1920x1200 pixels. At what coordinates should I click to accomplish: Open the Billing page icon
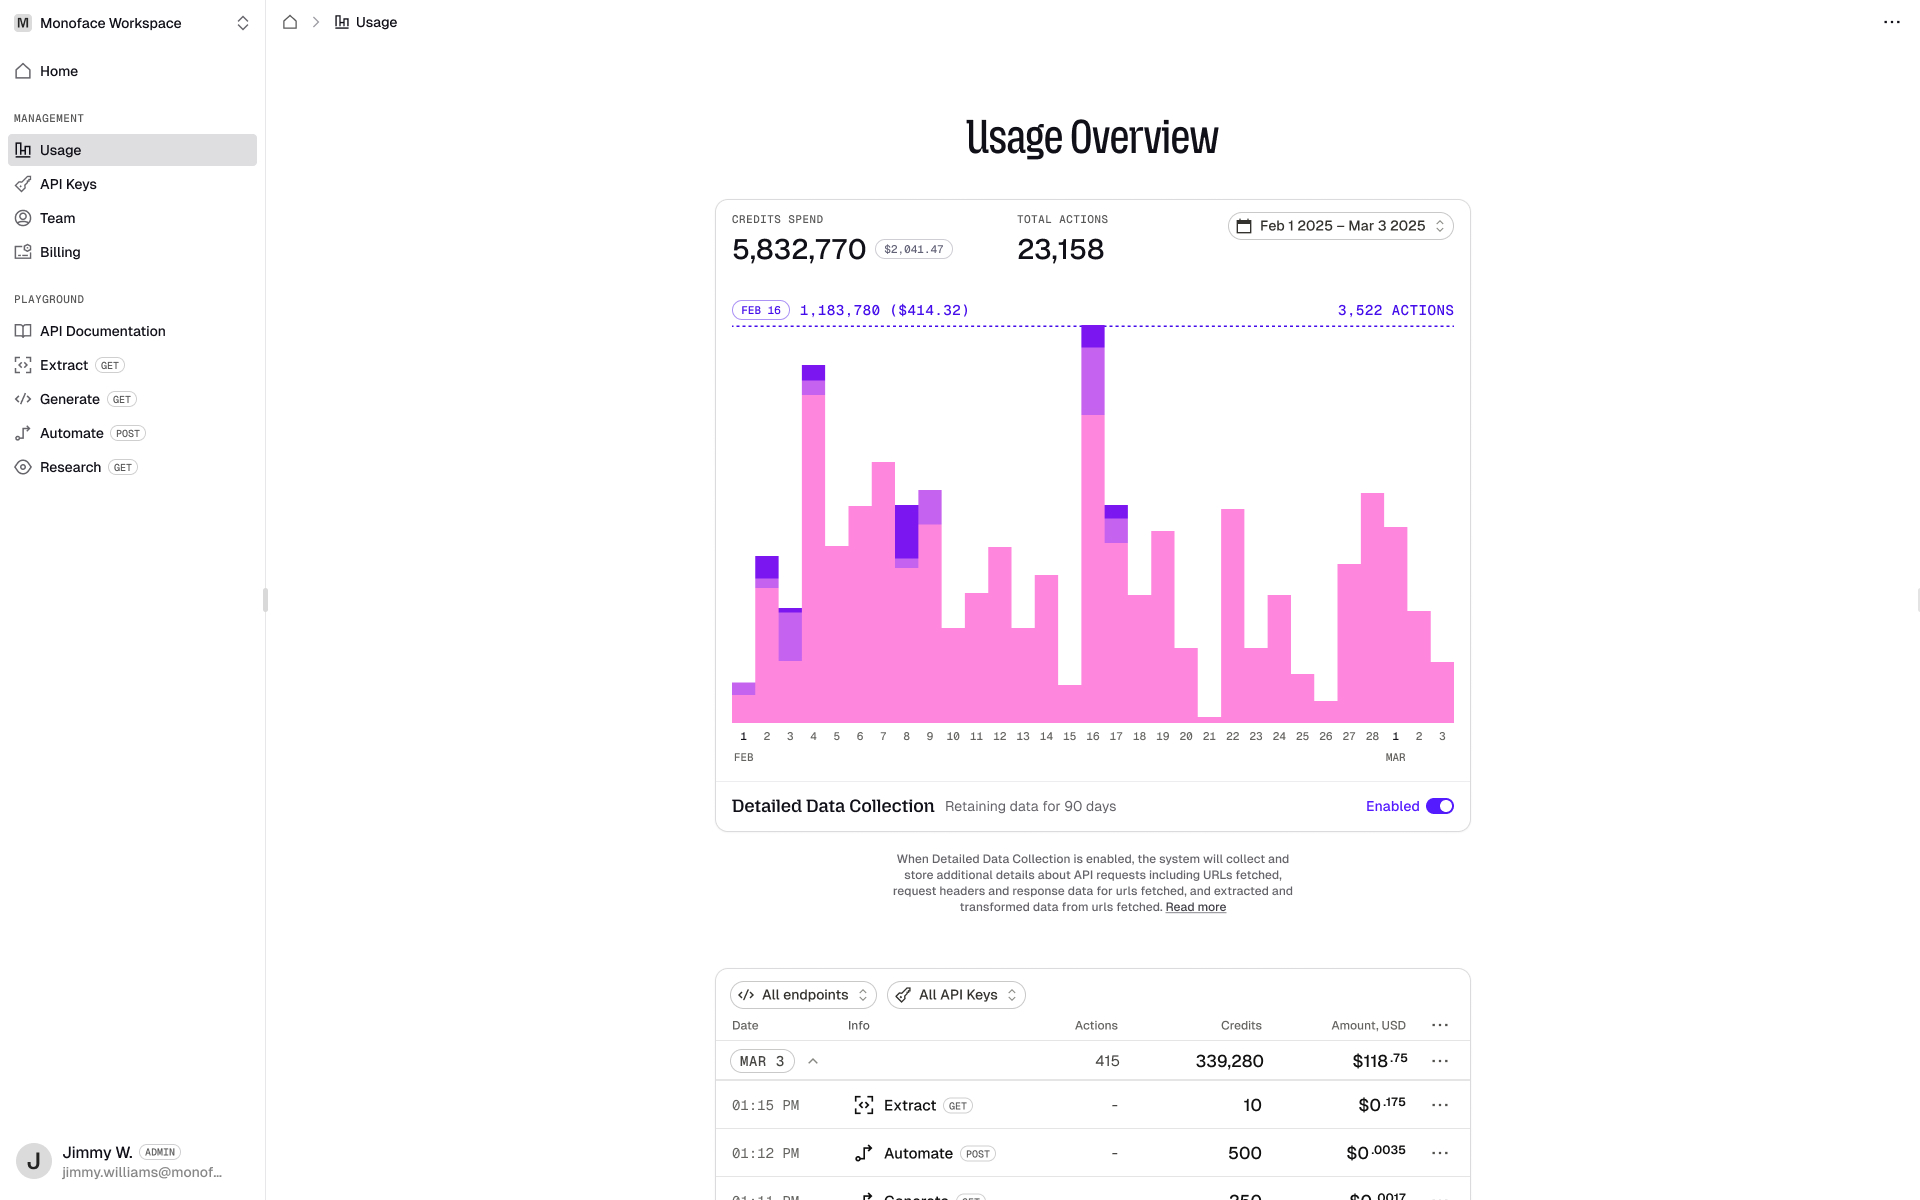pos(23,252)
